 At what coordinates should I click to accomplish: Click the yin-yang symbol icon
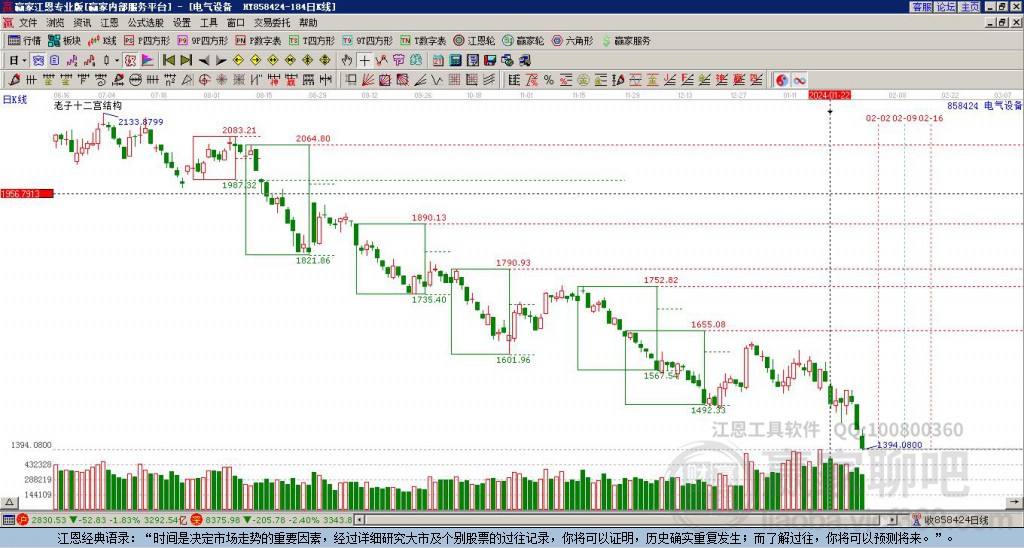pos(782,80)
